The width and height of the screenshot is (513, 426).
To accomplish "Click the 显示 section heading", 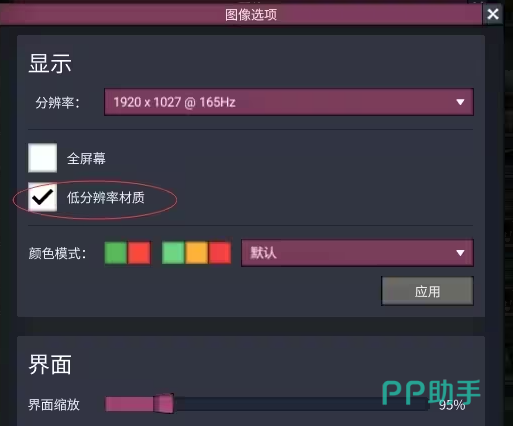I will [x=50, y=63].
